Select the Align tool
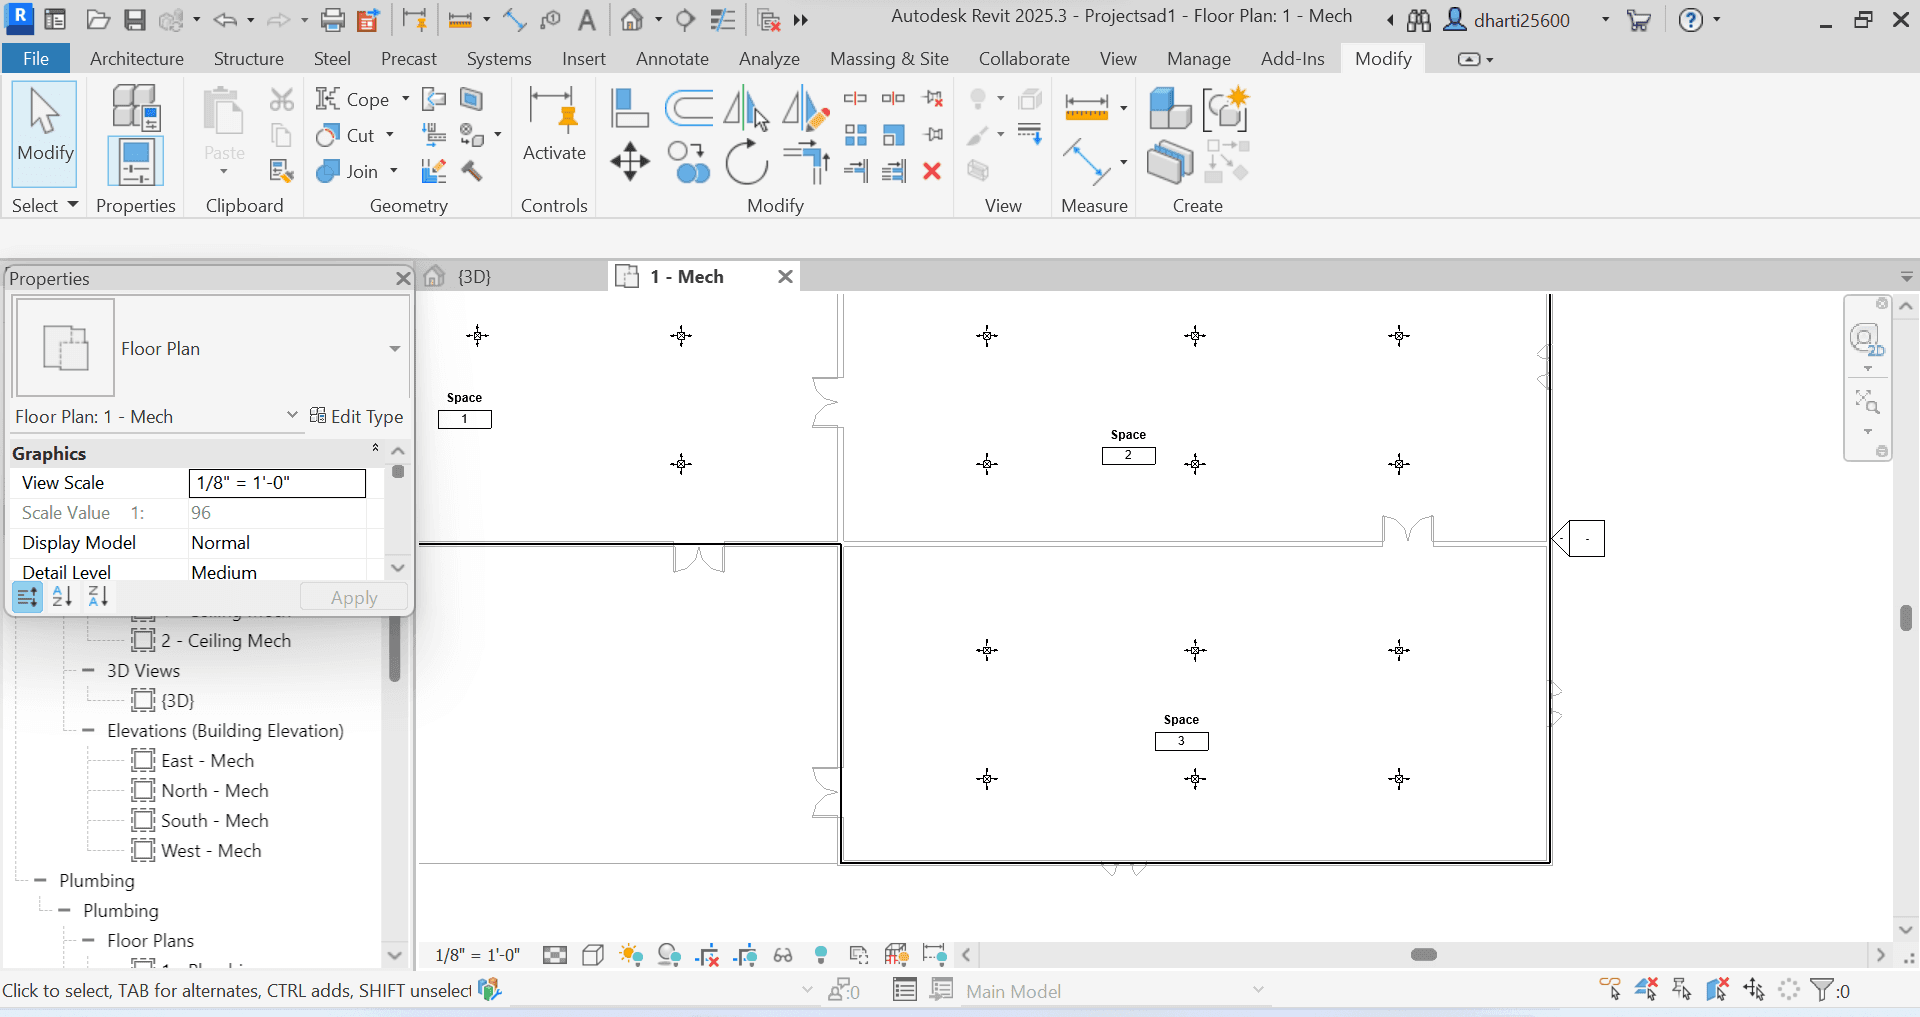This screenshot has height=1017, width=1920. click(630, 108)
